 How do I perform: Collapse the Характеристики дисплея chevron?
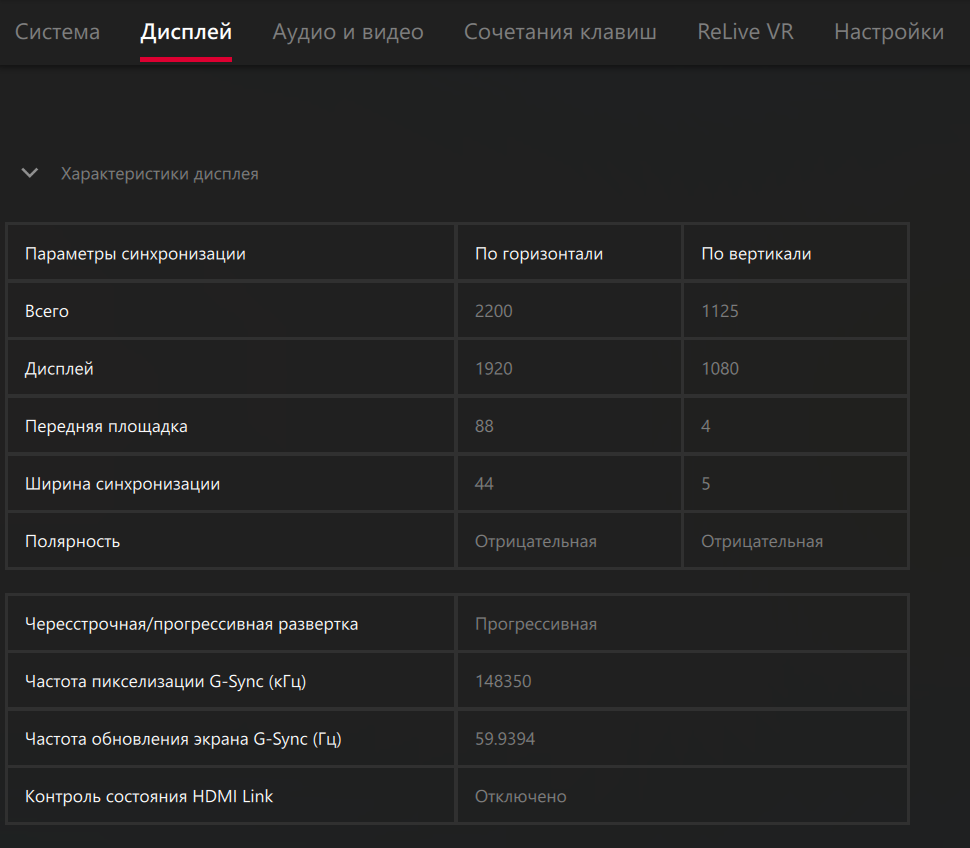(x=30, y=173)
